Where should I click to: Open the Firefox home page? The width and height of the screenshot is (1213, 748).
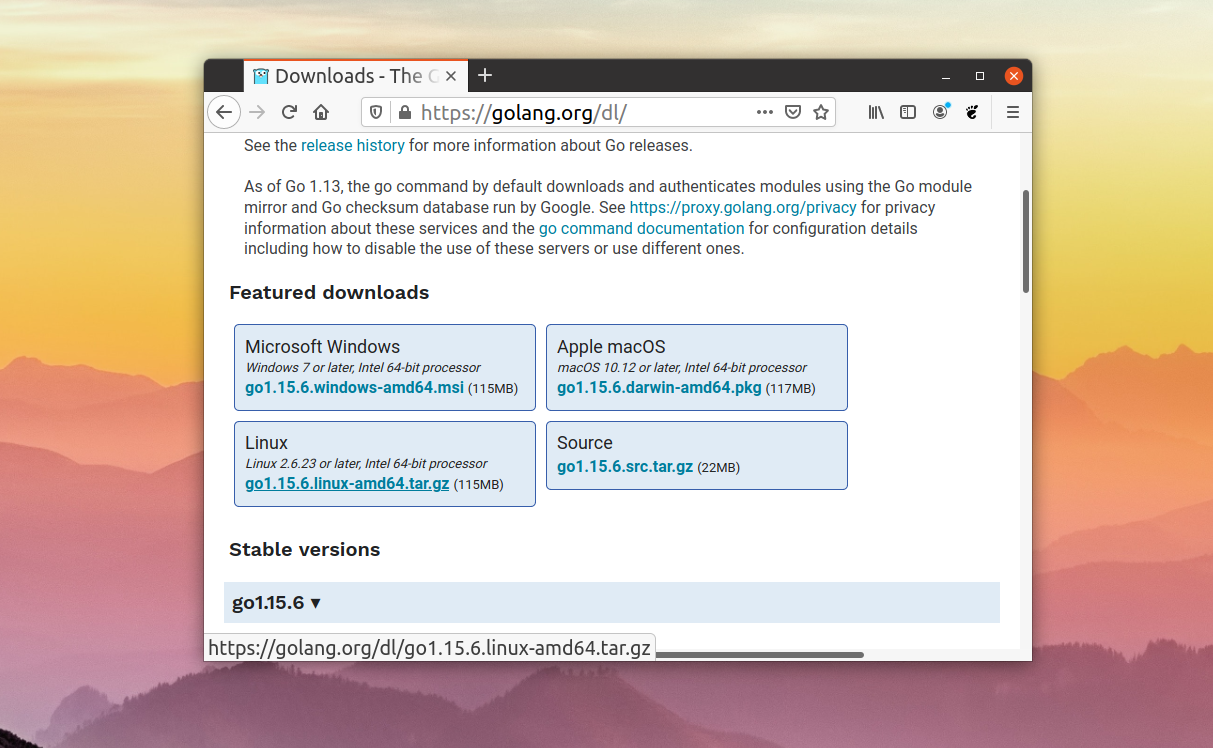tap(321, 112)
